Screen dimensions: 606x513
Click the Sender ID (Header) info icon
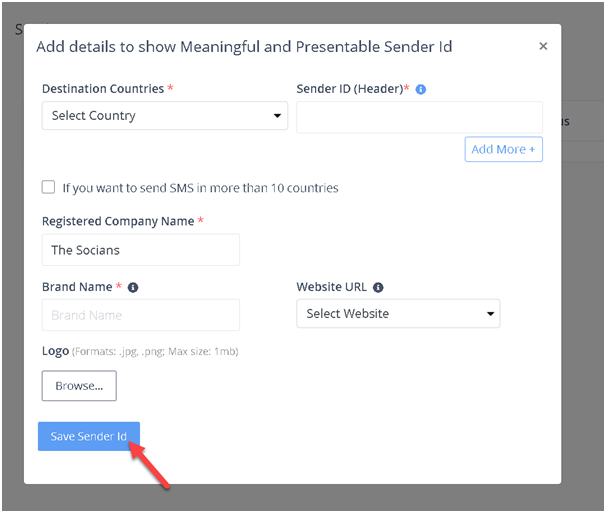(421, 89)
